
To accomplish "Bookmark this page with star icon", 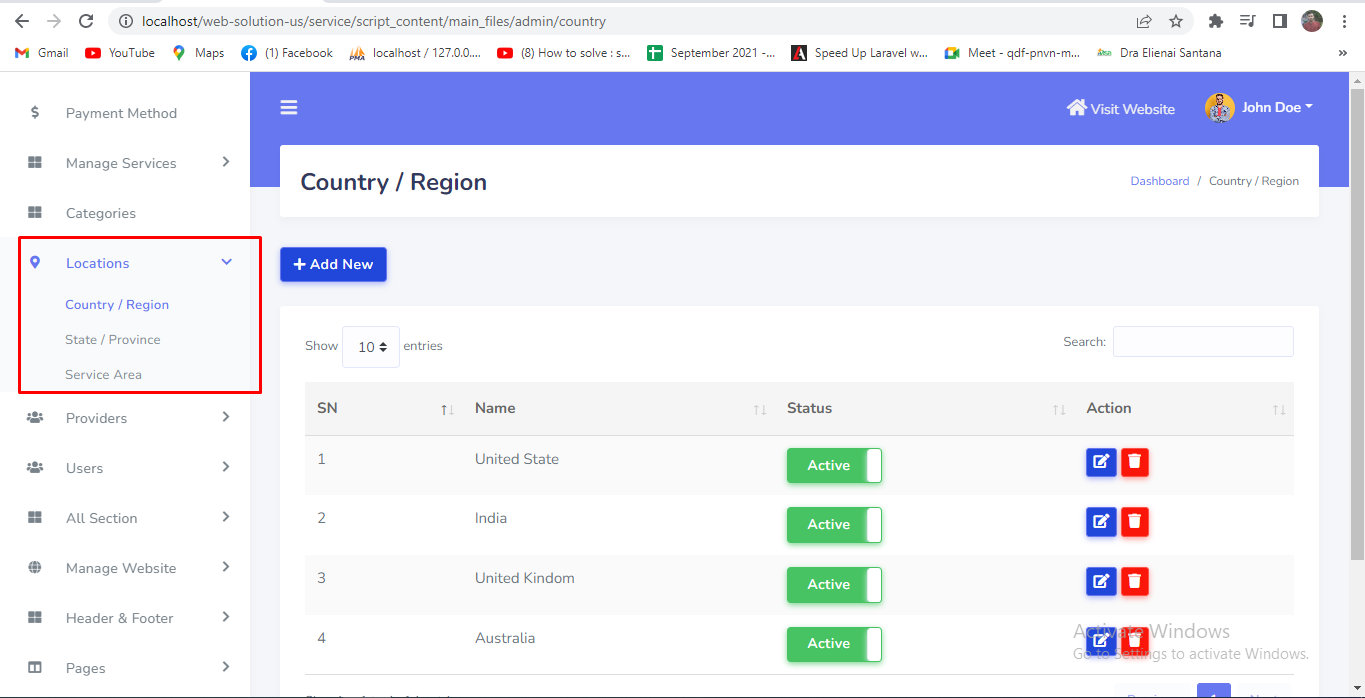I will click(x=1176, y=21).
